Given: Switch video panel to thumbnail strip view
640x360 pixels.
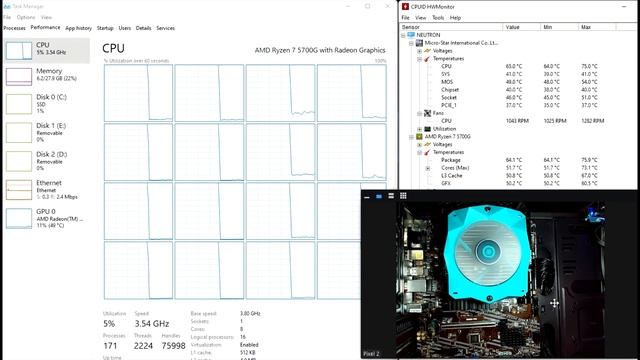Looking at the screenshot, I should [x=391, y=196].
